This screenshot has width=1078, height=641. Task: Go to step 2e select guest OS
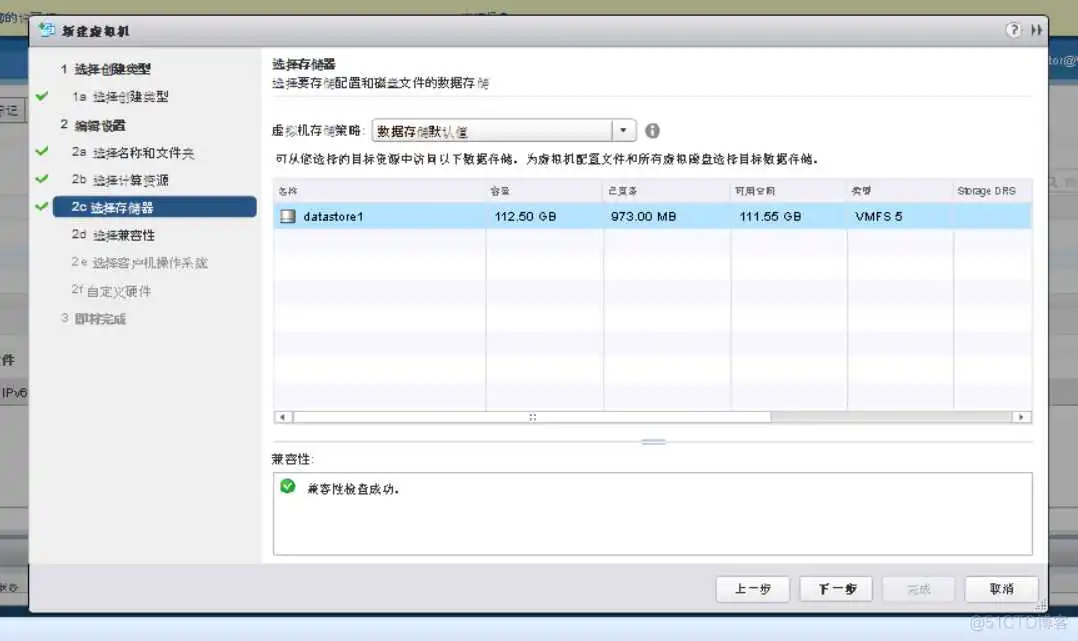[140, 263]
